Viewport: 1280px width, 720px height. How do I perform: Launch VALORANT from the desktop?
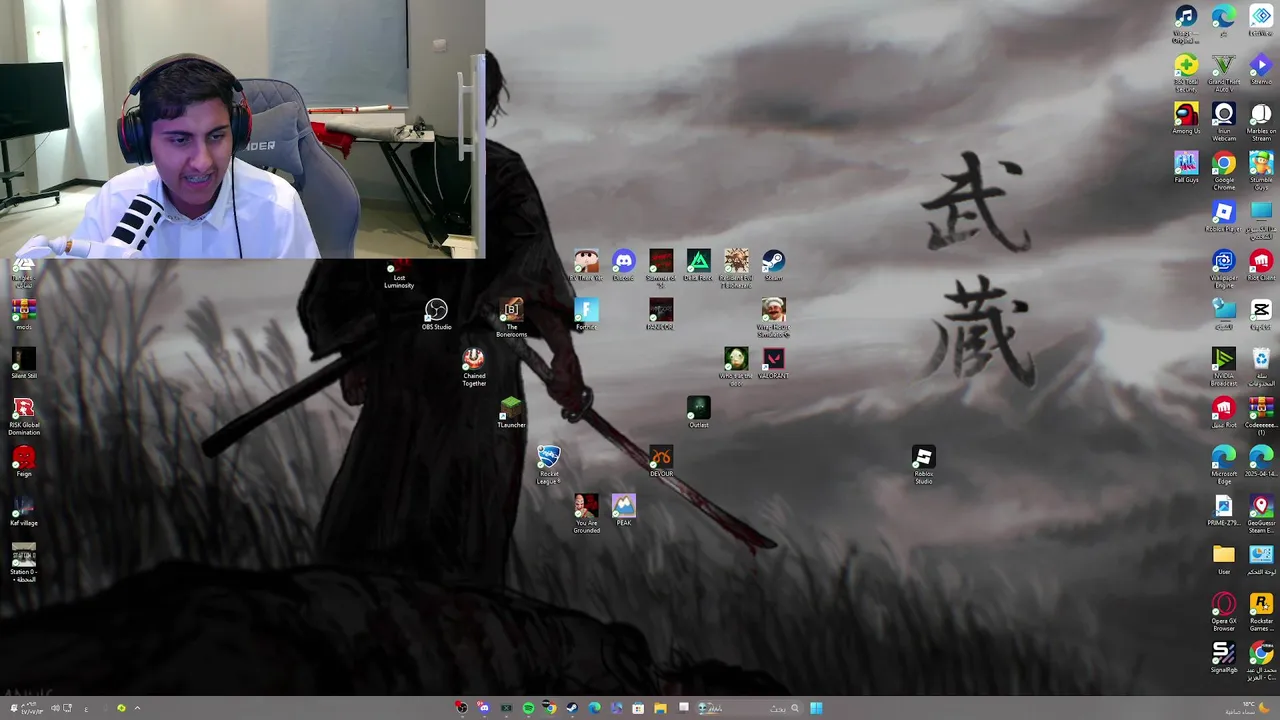click(773, 363)
